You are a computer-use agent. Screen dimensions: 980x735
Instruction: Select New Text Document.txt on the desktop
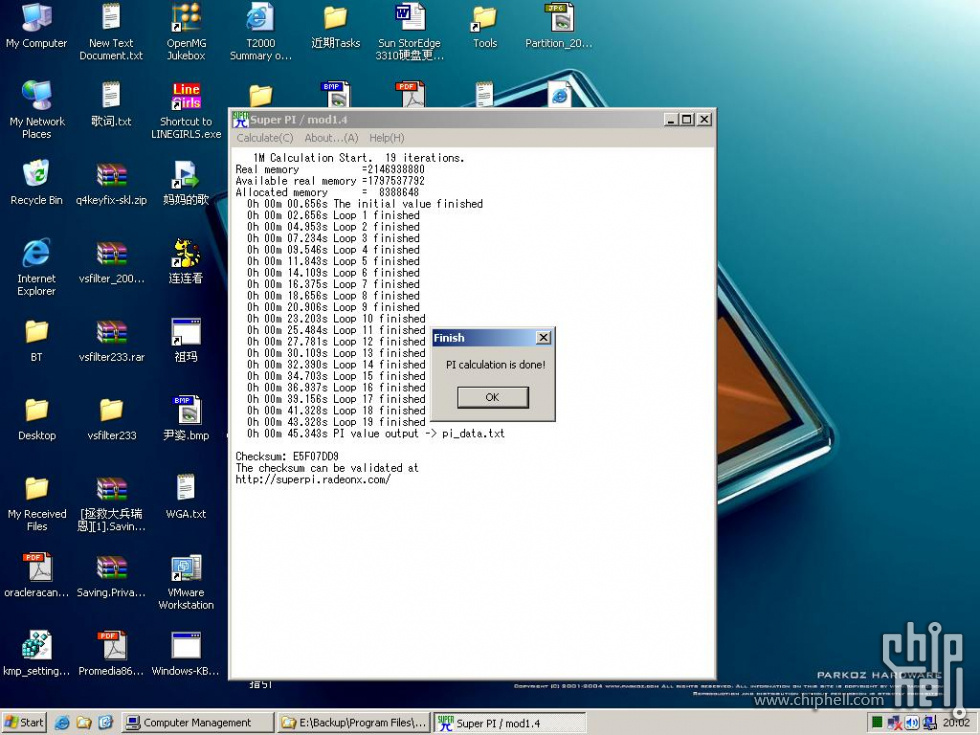click(x=111, y=32)
